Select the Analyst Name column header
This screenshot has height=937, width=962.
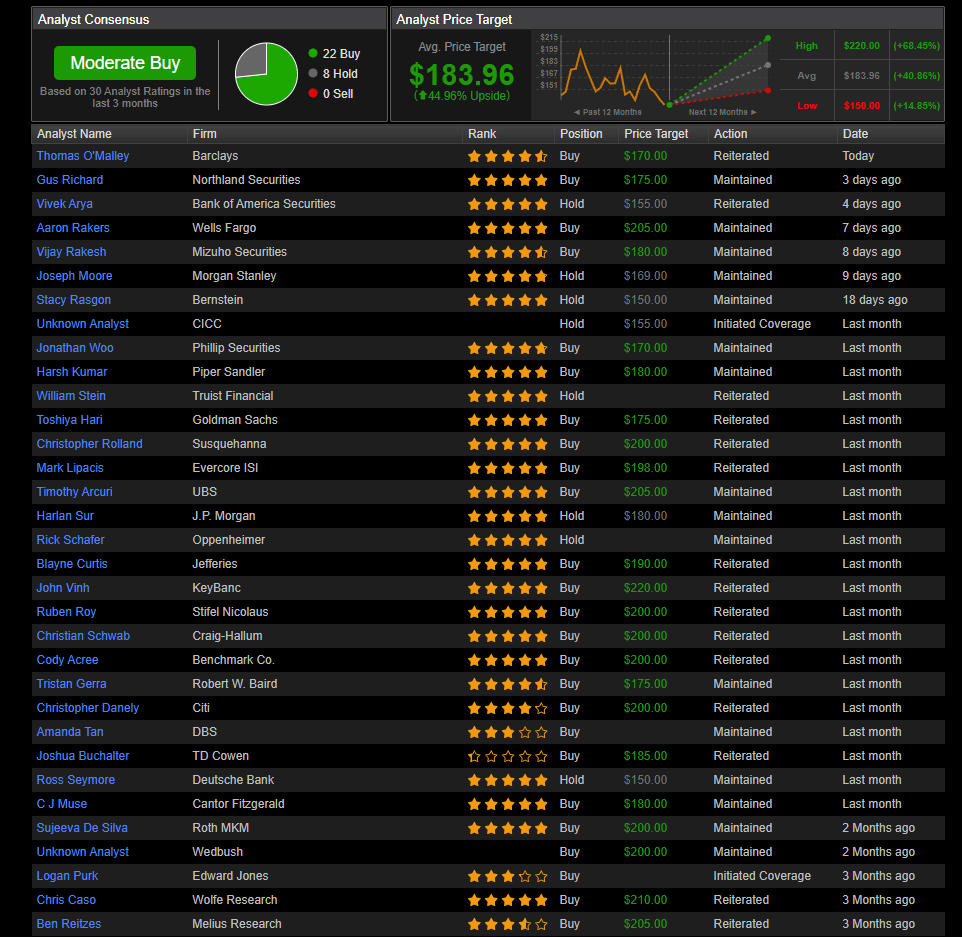point(74,134)
